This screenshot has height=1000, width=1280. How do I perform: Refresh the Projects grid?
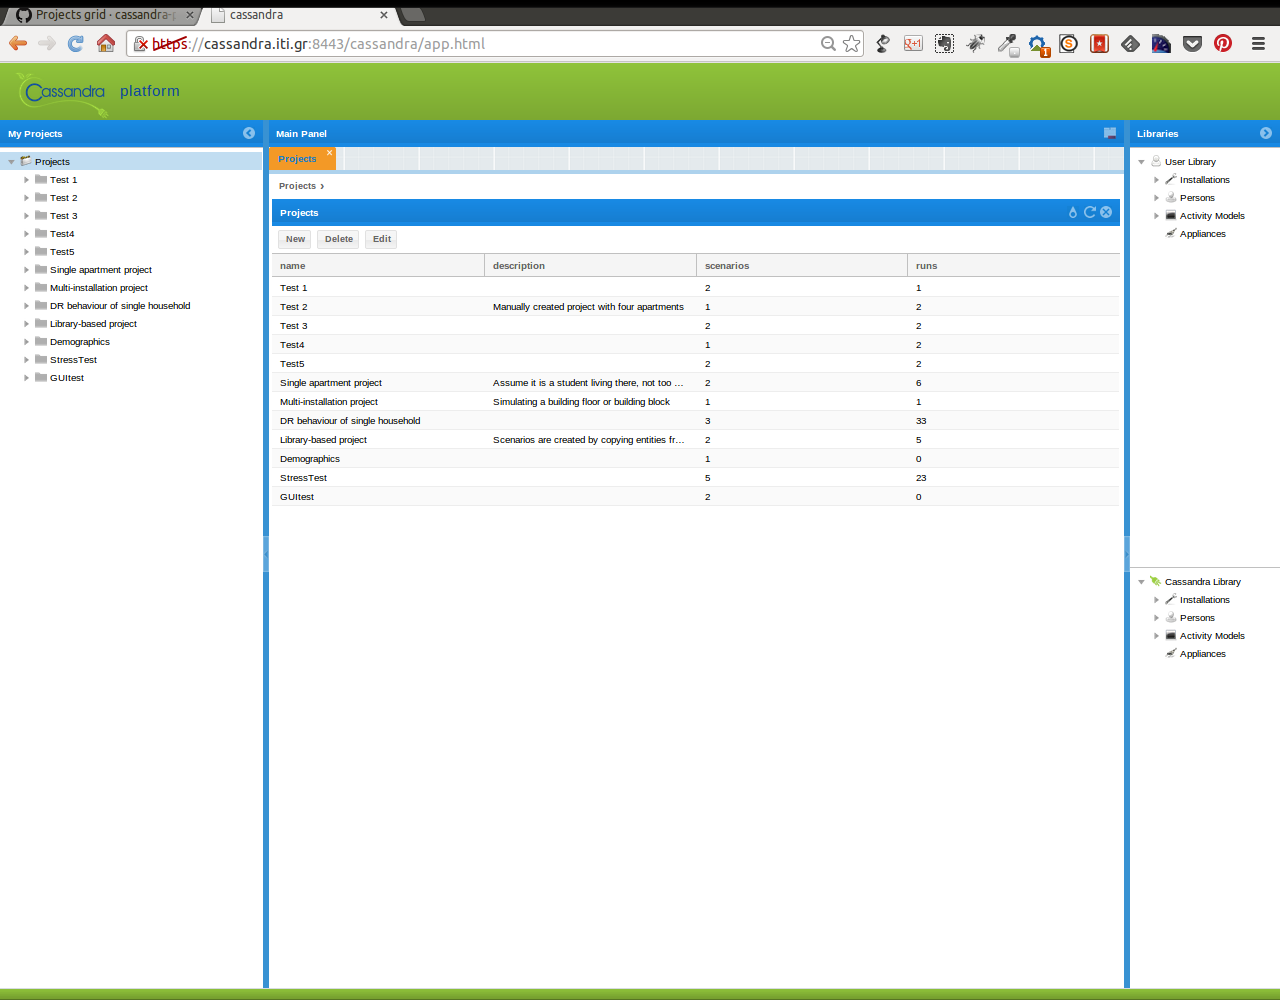[1090, 212]
